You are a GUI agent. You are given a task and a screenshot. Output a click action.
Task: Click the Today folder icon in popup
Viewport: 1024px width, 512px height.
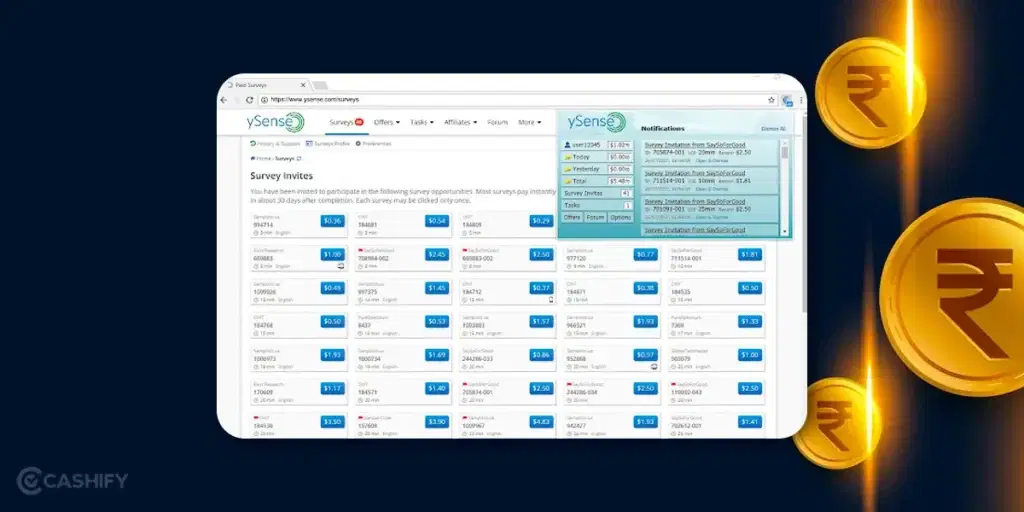568,157
